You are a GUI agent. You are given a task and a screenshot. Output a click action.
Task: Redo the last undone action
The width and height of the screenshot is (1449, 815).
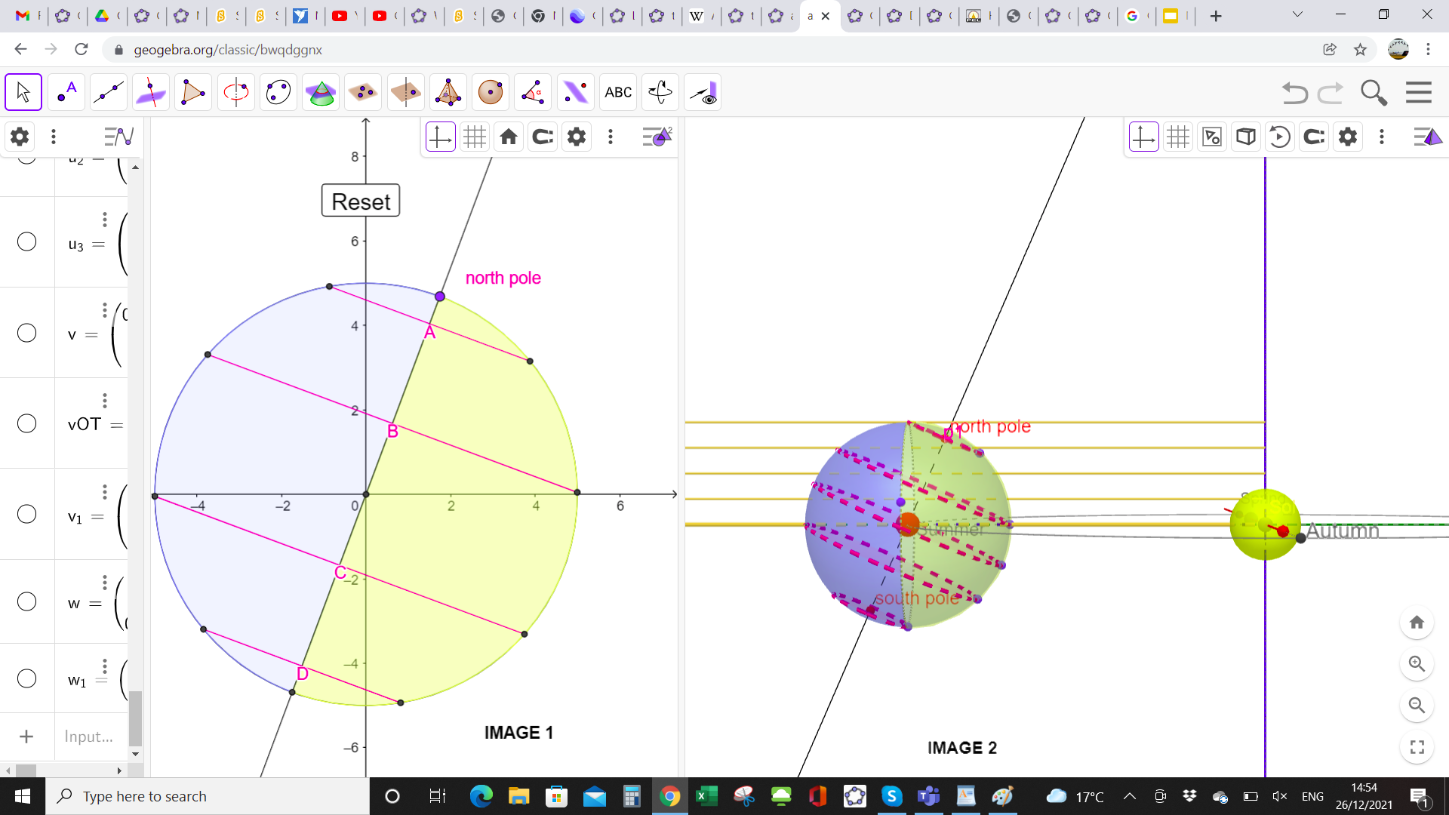(1331, 93)
